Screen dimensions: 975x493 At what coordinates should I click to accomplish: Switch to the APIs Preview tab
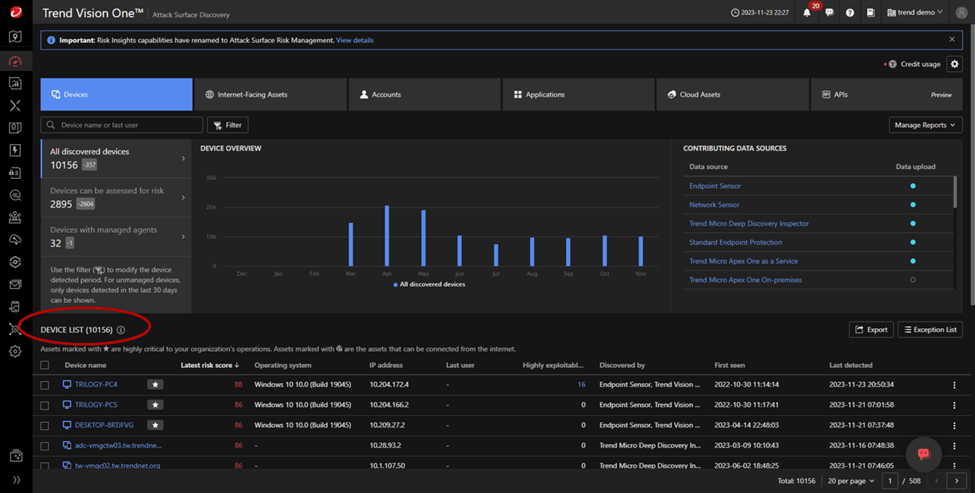point(887,94)
